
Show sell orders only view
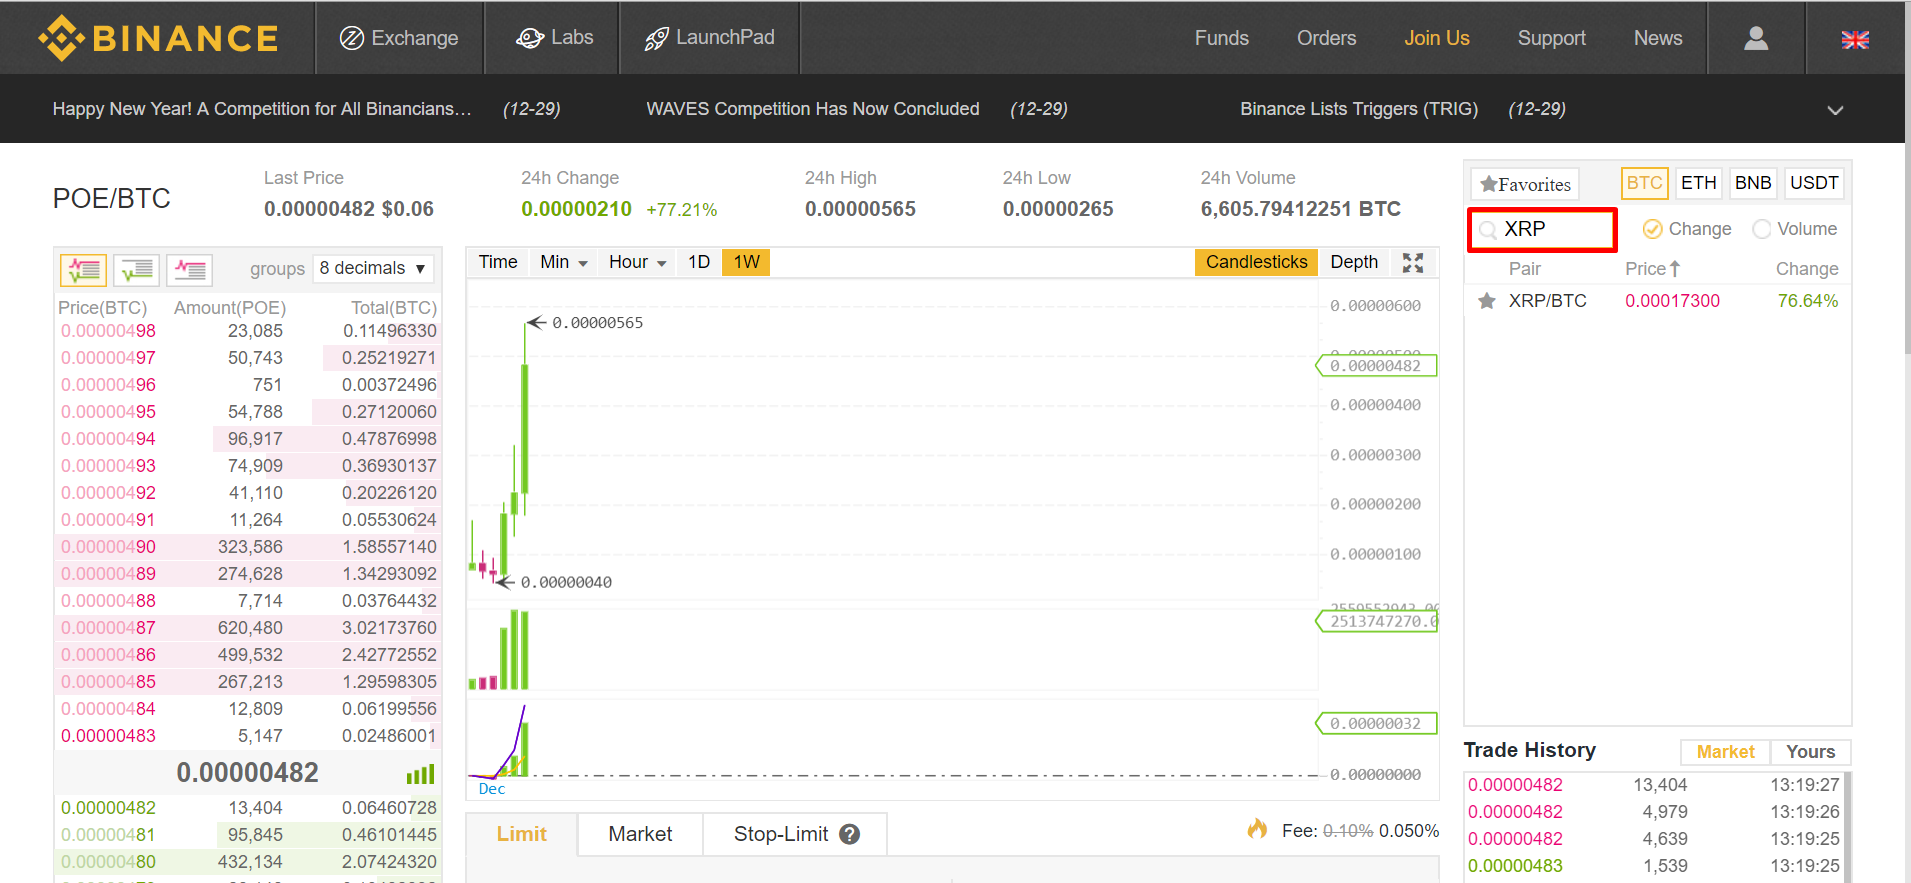(x=189, y=269)
